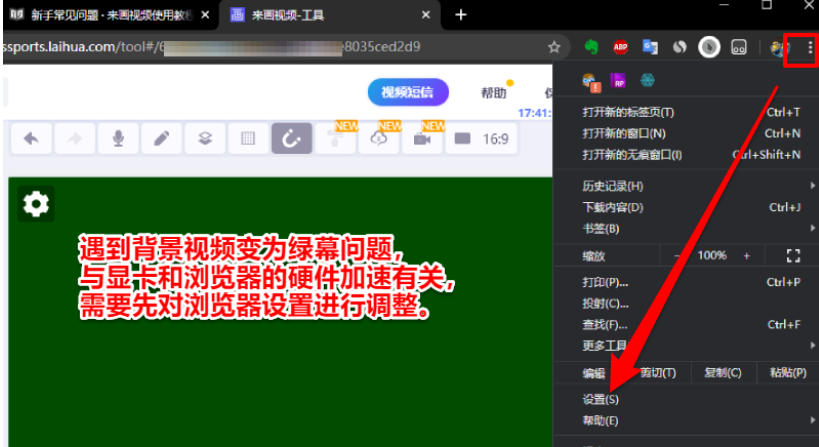Click the teal hexagon extension icon
Image resolution: width=819 pixels, height=447 pixels.
click(x=647, y=80)
